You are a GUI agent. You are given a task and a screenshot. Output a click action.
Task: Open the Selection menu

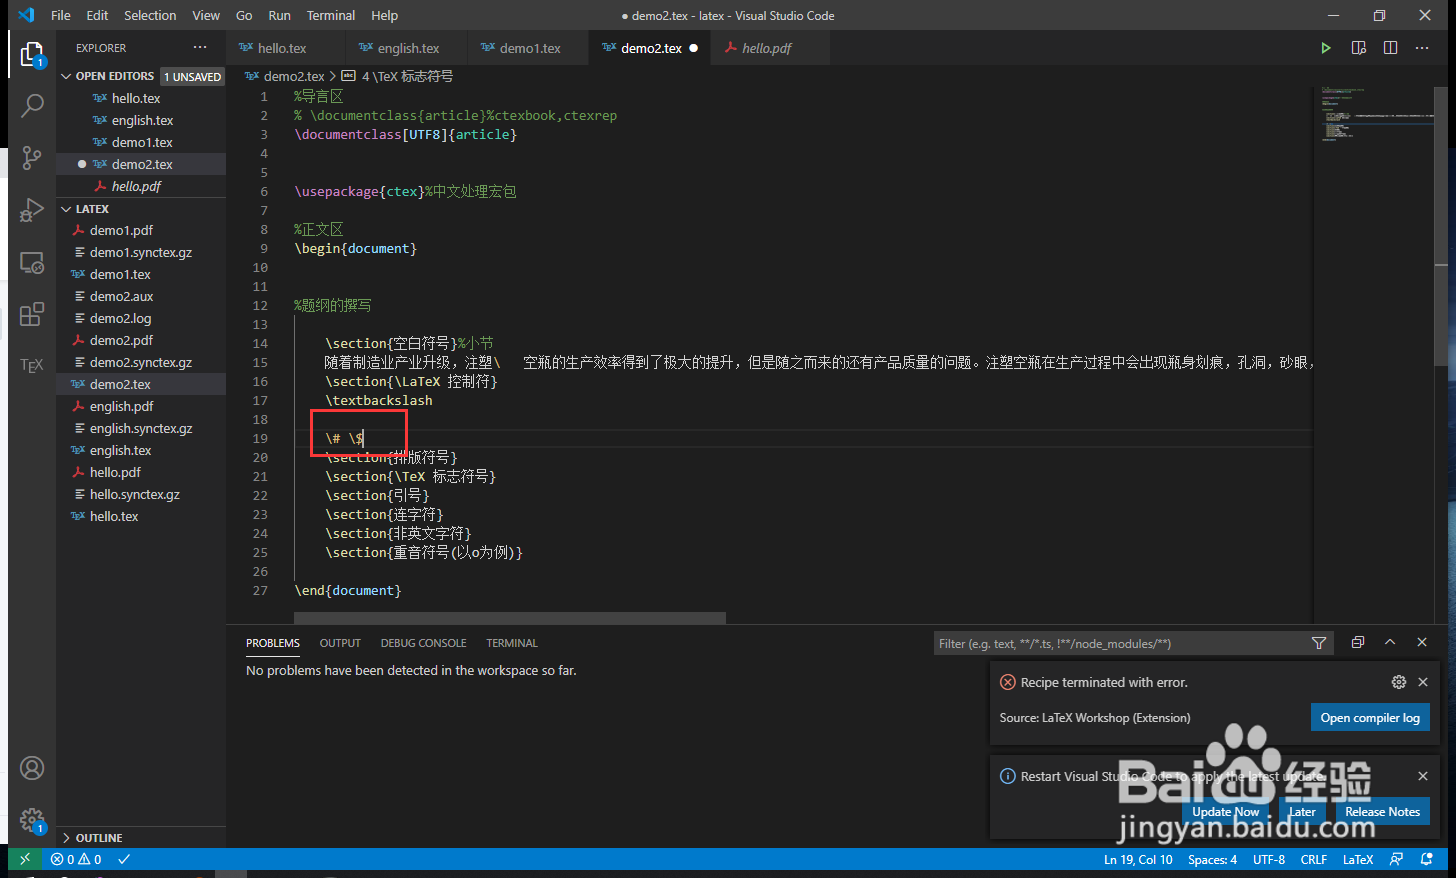pyautogui.click(x=150, y=15)
